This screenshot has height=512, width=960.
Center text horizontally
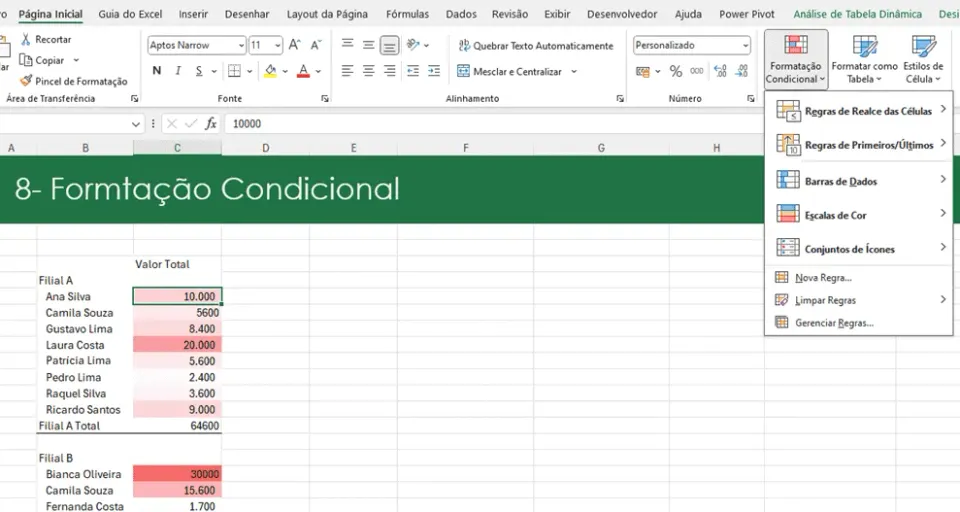coord(369,71)
